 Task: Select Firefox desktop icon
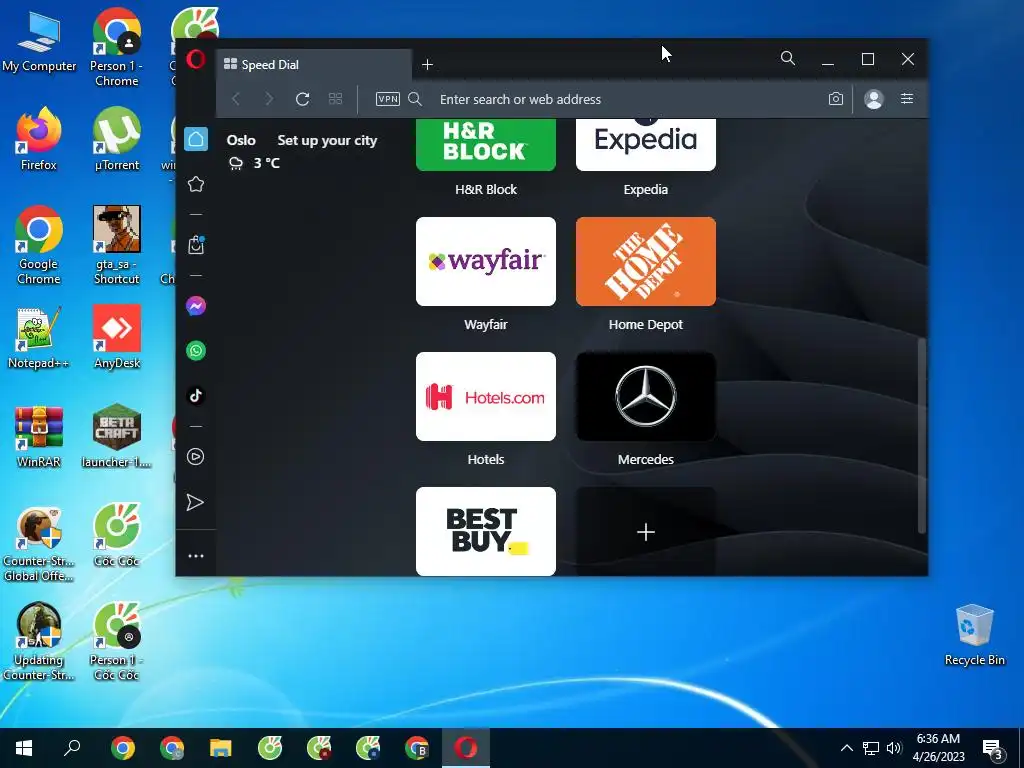(39, 139)
